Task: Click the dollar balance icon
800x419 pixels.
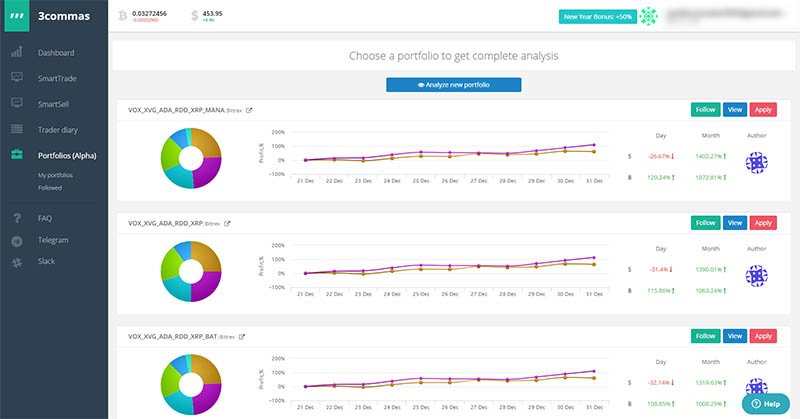Action: click(194, 16)
